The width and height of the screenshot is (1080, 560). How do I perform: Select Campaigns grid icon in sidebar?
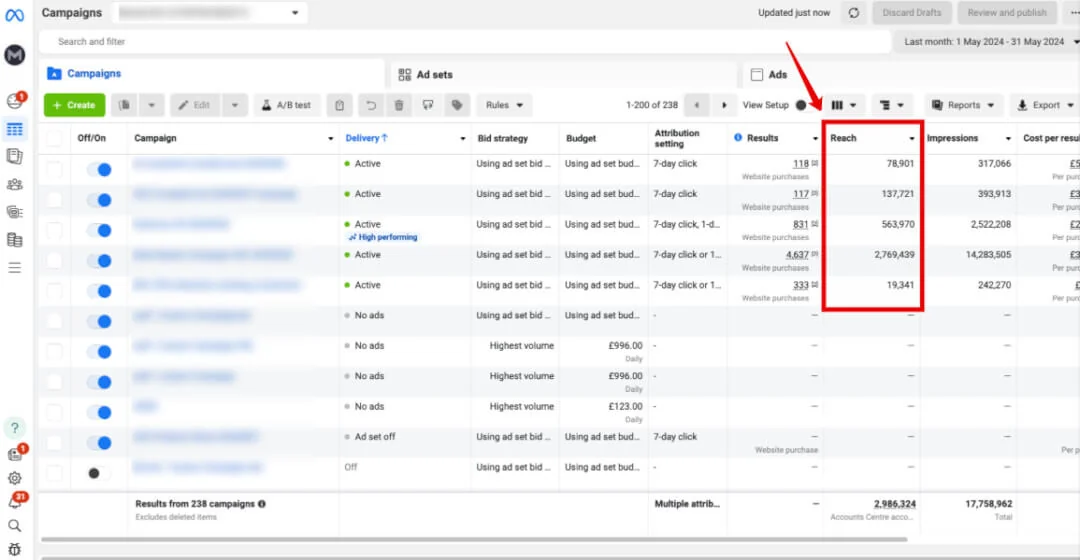point(14,129)
